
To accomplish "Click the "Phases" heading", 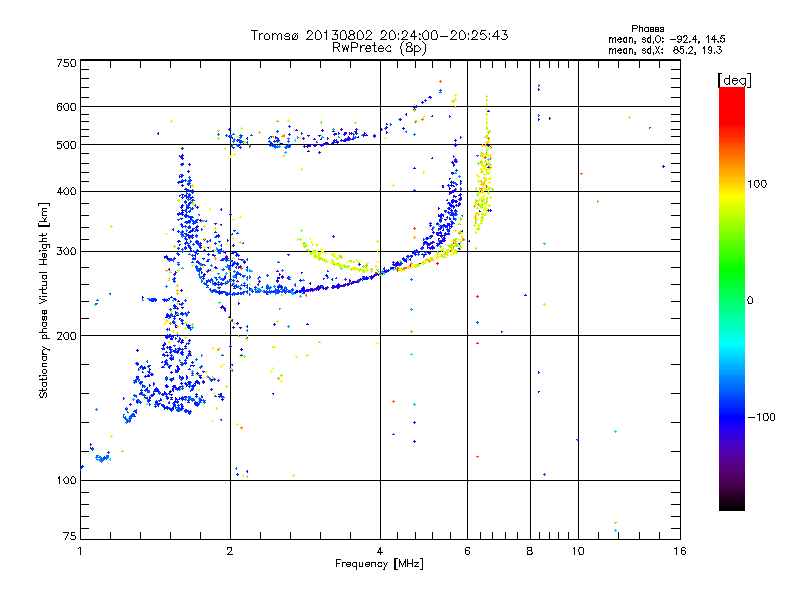I will tap(647, 29).
